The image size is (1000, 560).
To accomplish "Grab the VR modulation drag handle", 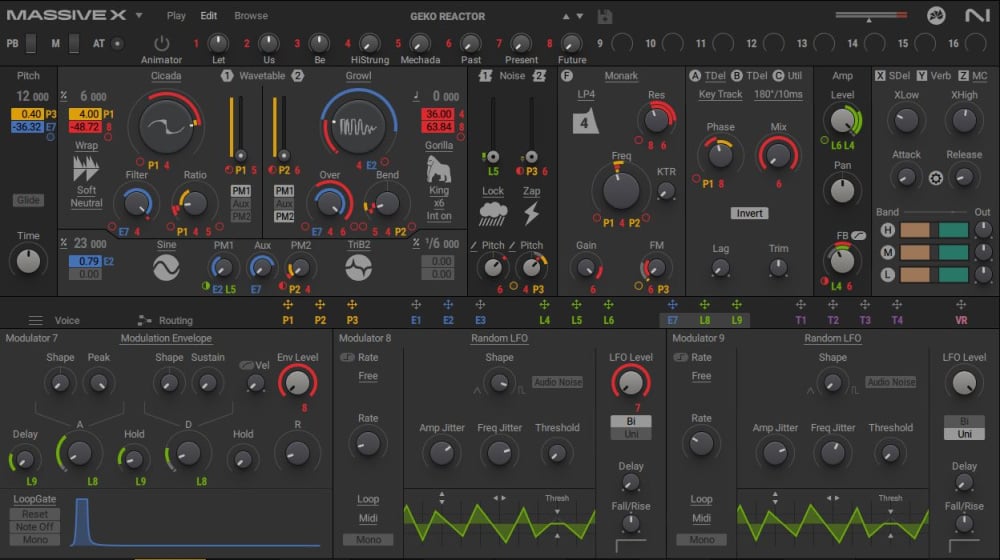I will tap(960, 305).
